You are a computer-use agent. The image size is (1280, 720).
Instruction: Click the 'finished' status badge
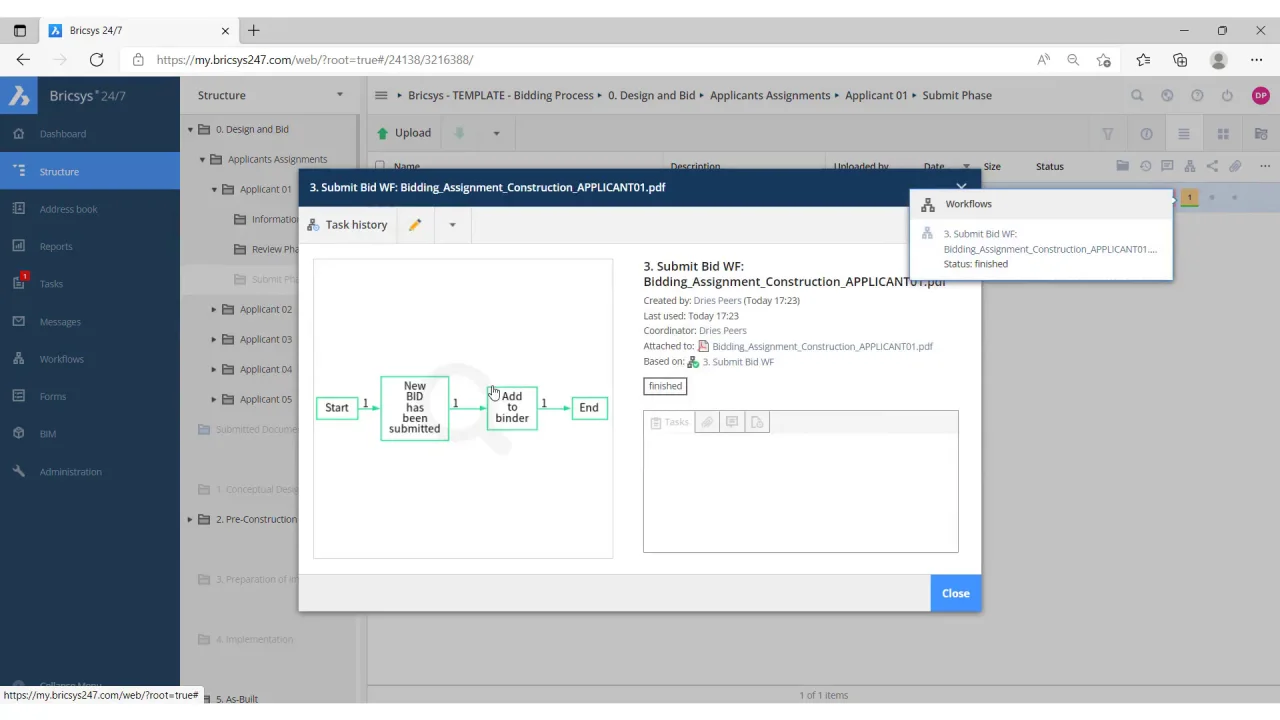pos(665,386)
